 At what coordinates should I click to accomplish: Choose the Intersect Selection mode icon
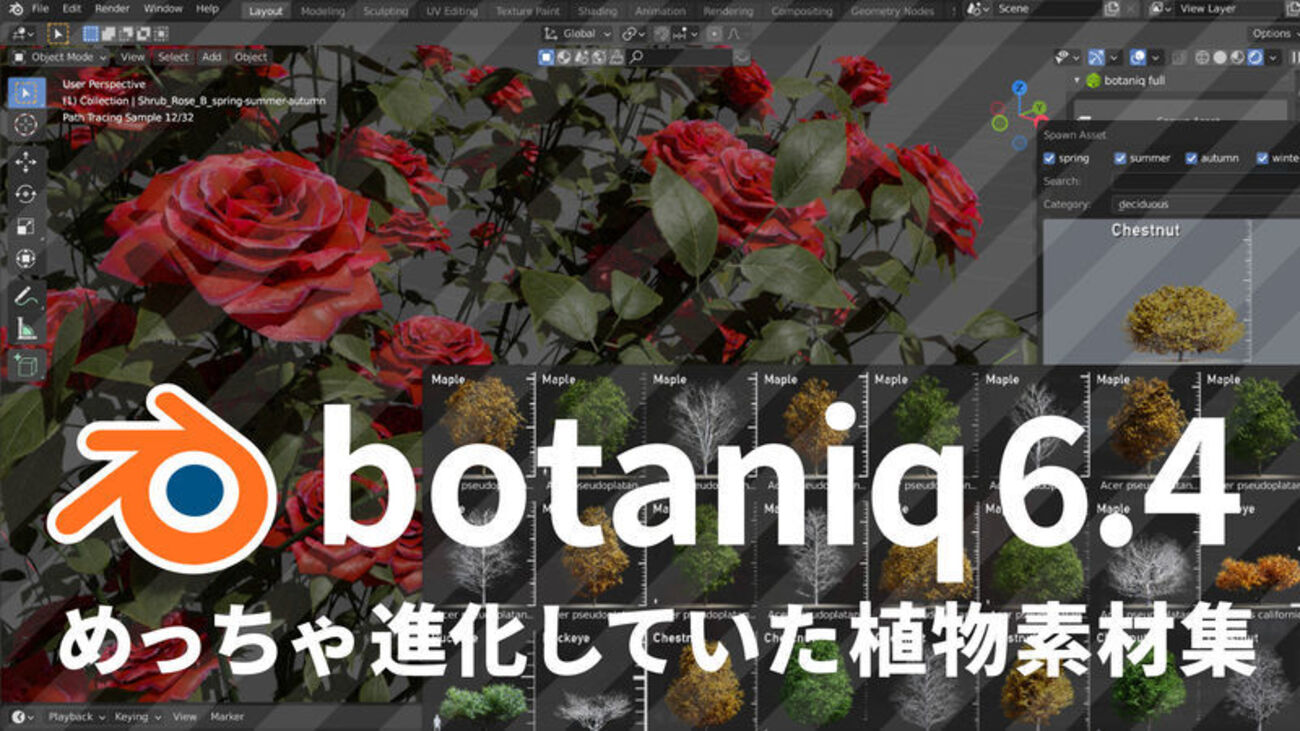click(x=160, y=33)
